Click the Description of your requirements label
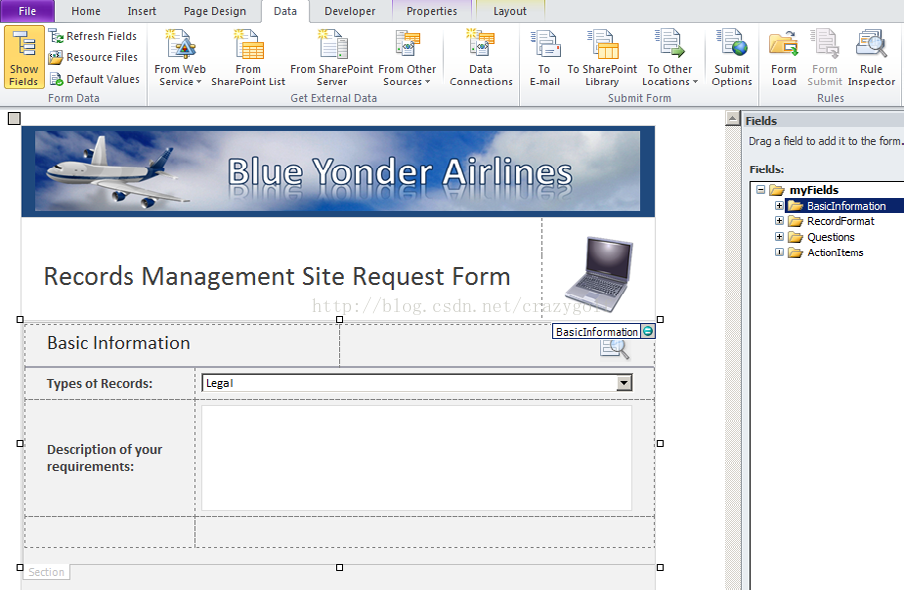Viewport: 904px width, 590px height. (x=104, y=458)
